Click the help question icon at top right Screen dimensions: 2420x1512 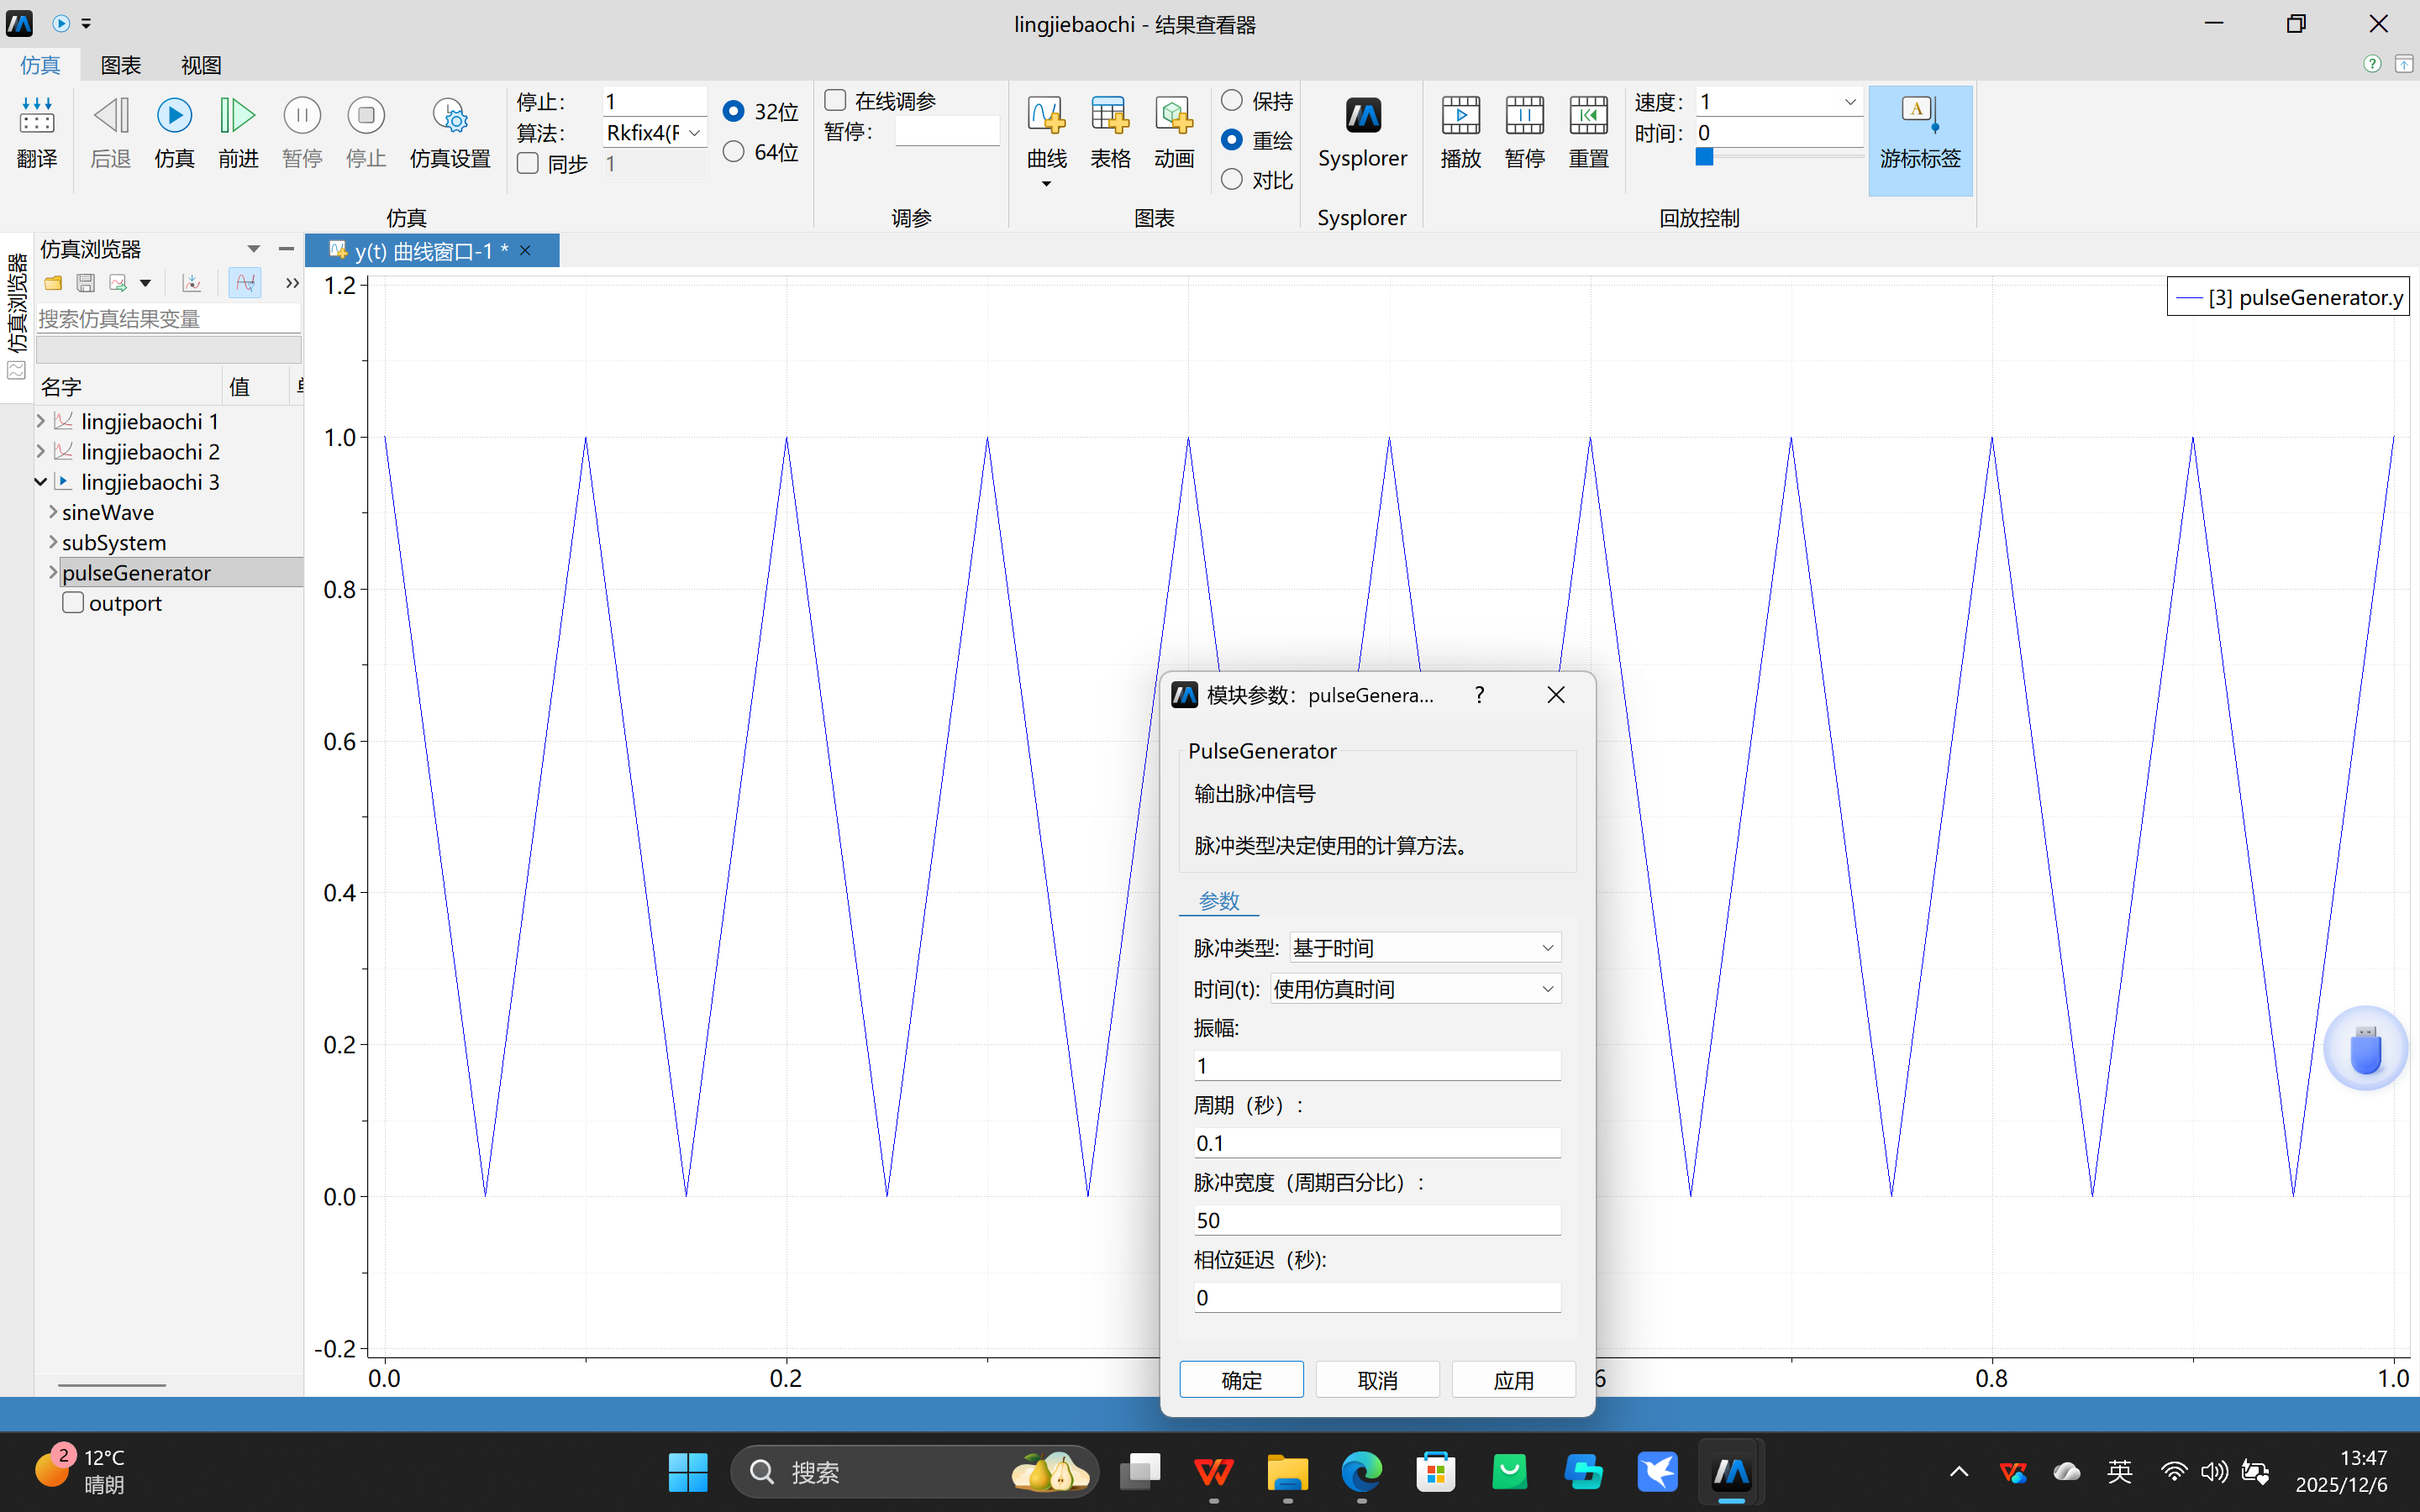point(2372,64)
